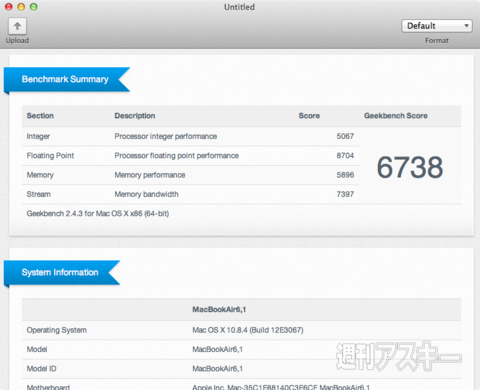The height and width of the screenshot is (390, 480).
Task: Click the Geekbench 2.4.3 version line
Action: point(98,214)
